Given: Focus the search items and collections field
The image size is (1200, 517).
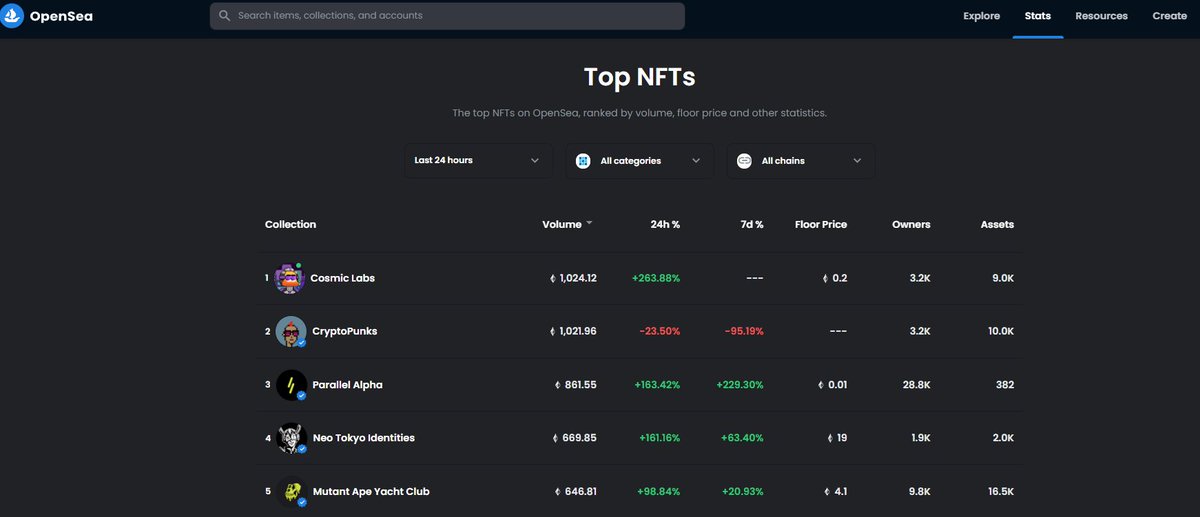Looking at the screenshot, I should (447, 16).
